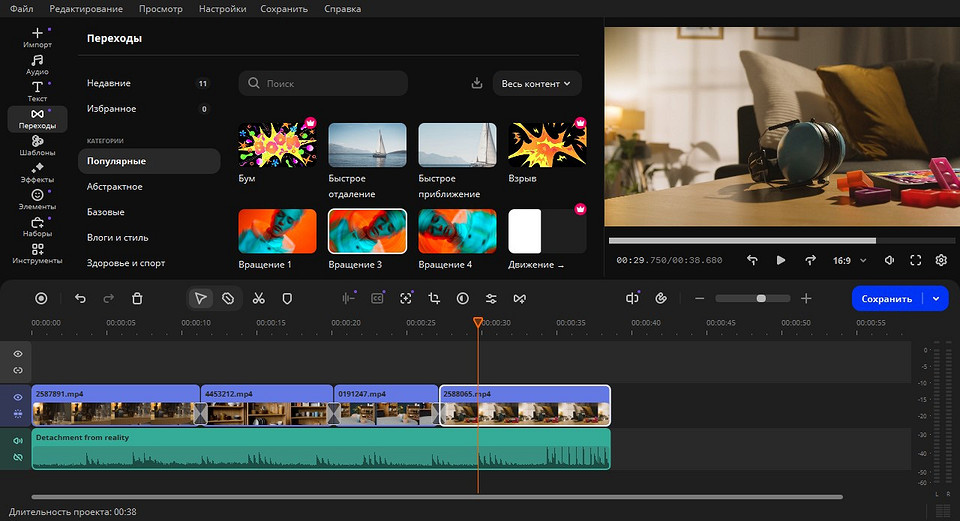Viewport: 960px width, 521px height.
Task: Open the Инструменты sidebar section
Action: point(37,253)
